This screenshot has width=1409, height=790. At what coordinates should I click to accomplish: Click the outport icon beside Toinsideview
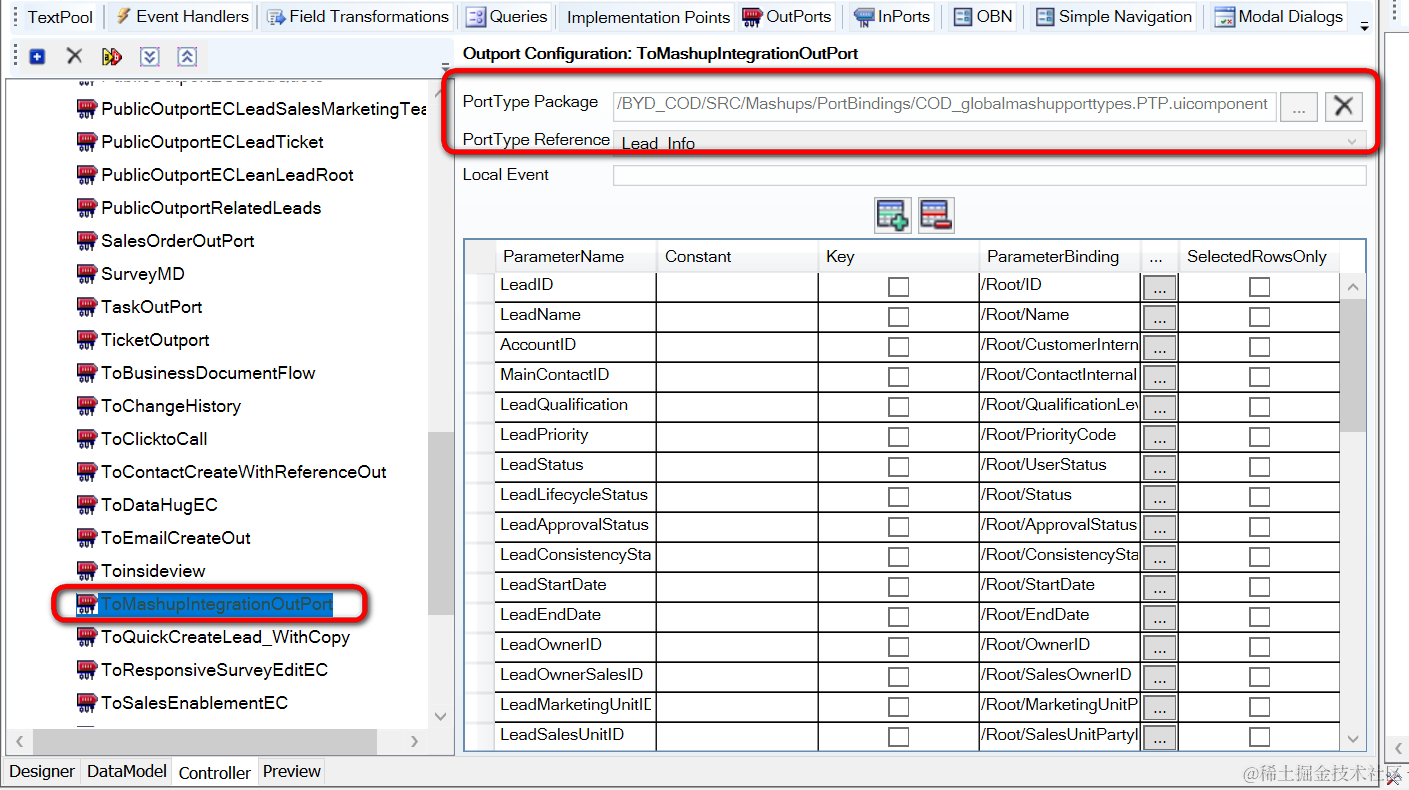point(87,571)
